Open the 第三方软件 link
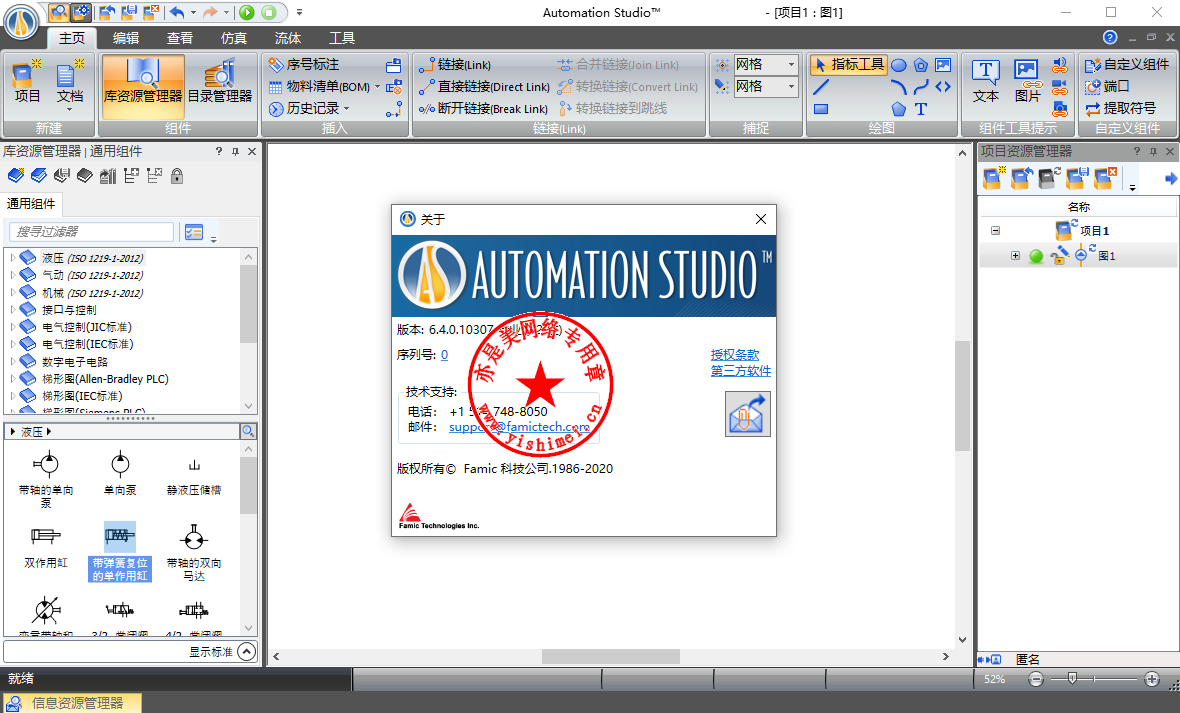The height and width of the screenshot is (713, 1180). 741,371
